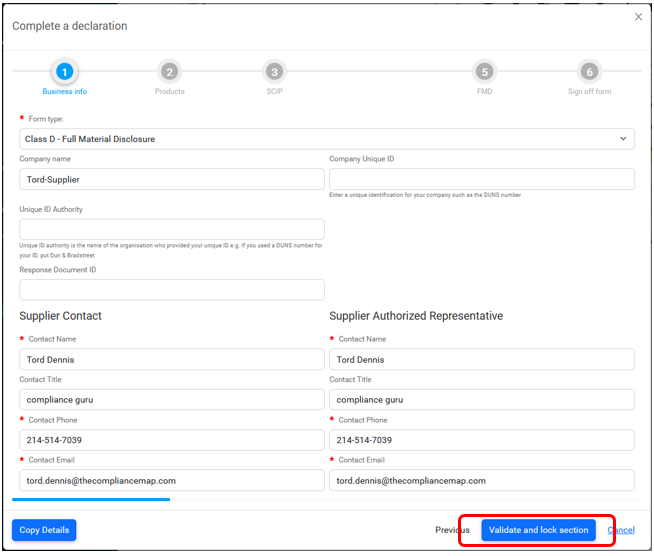Image resolution: width=654 pixels, height=556 pixels.
Task: Click Validate and lock section button
Action: click(x=538, y=530)
